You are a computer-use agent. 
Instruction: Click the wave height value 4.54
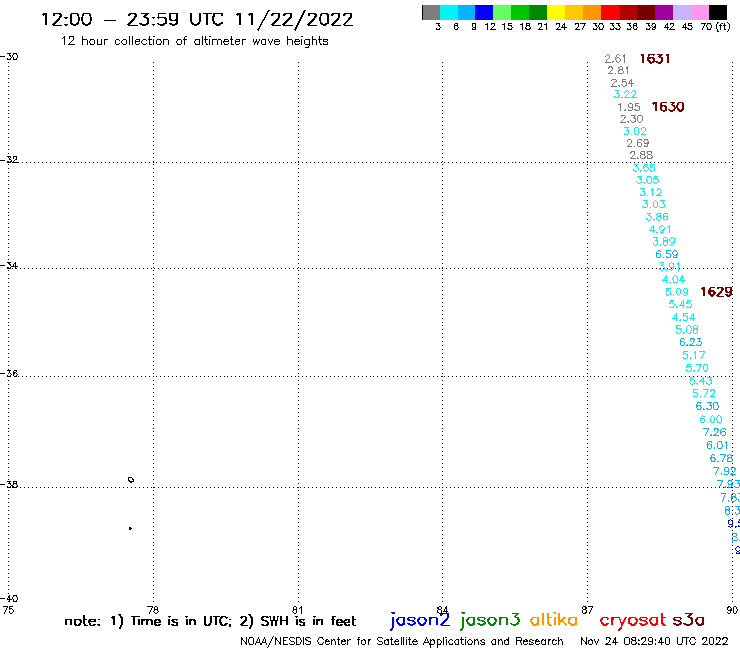(x=683, y=317)
